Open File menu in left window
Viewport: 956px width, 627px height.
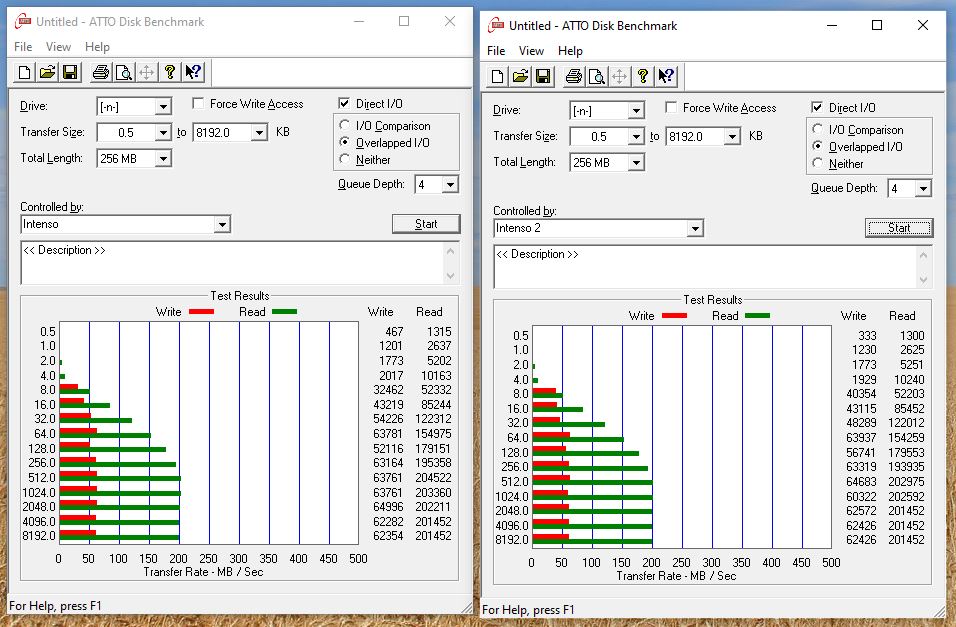click(x=23, y=47)
